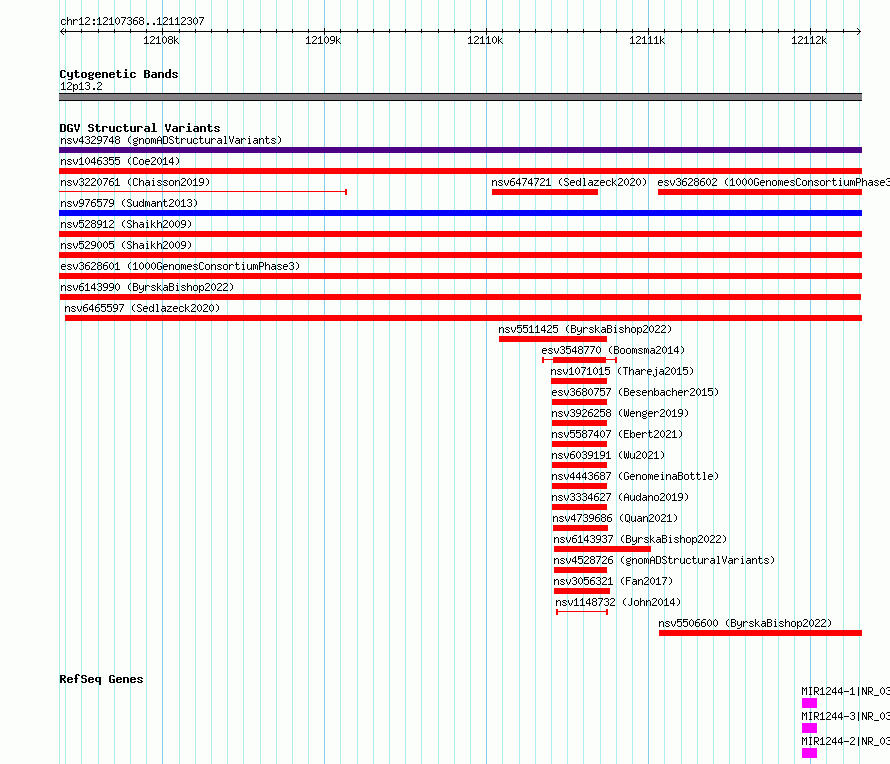
Task: Click the 12108k ruler position
Action: coord(161,40)
